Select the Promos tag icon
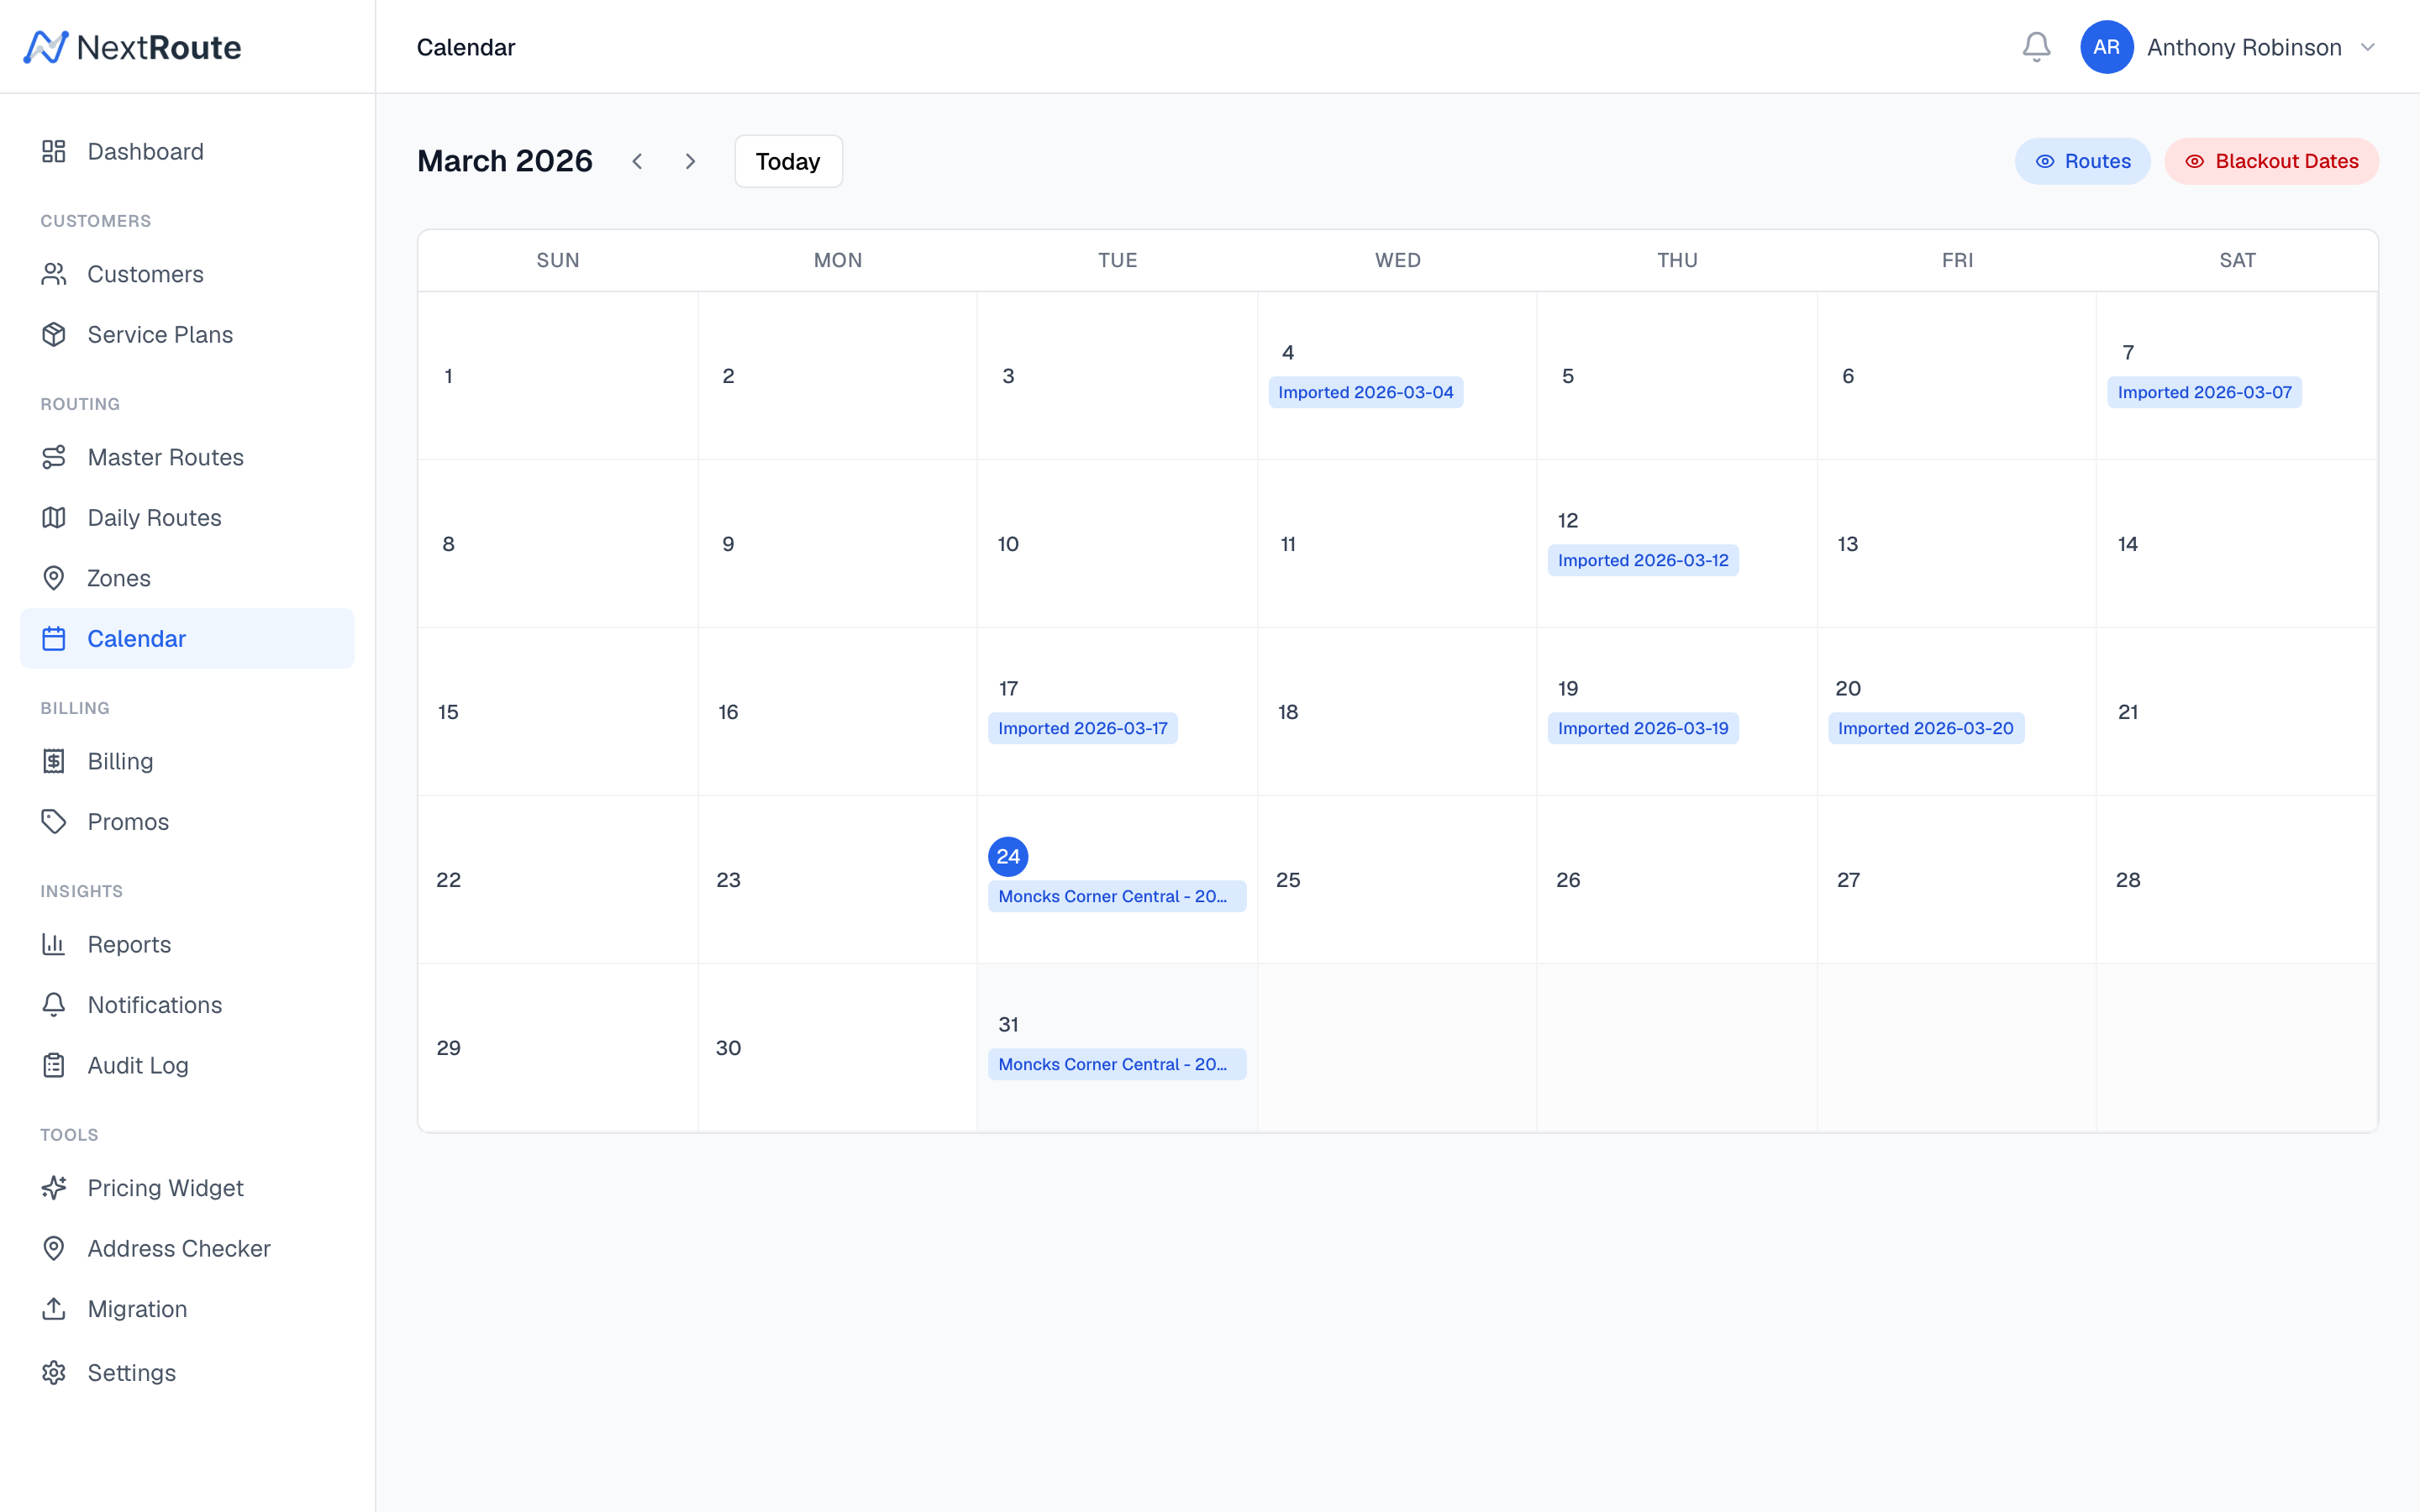 tap(53, 821)
